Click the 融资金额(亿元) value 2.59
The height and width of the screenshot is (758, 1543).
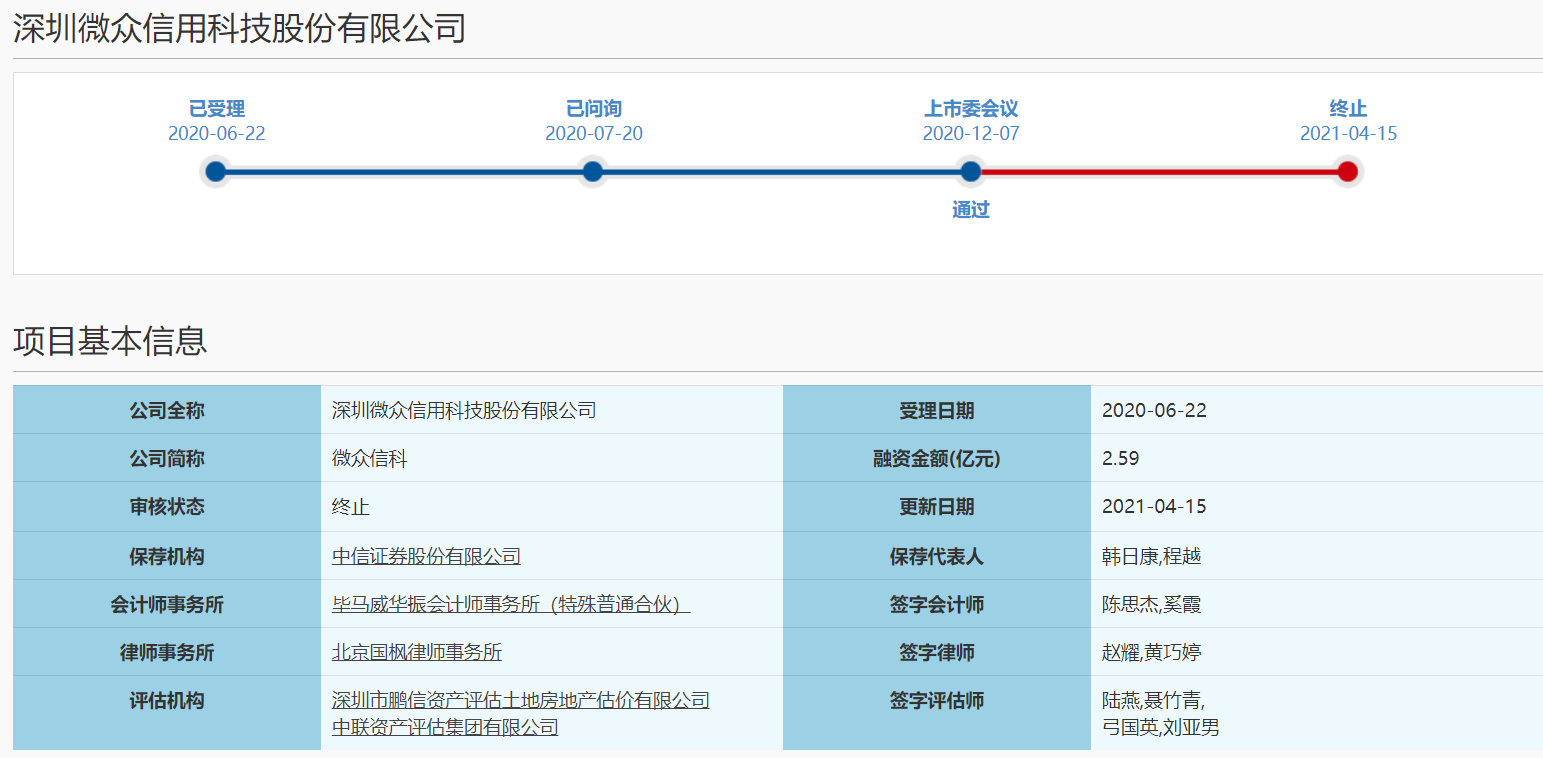point(1120,459)
